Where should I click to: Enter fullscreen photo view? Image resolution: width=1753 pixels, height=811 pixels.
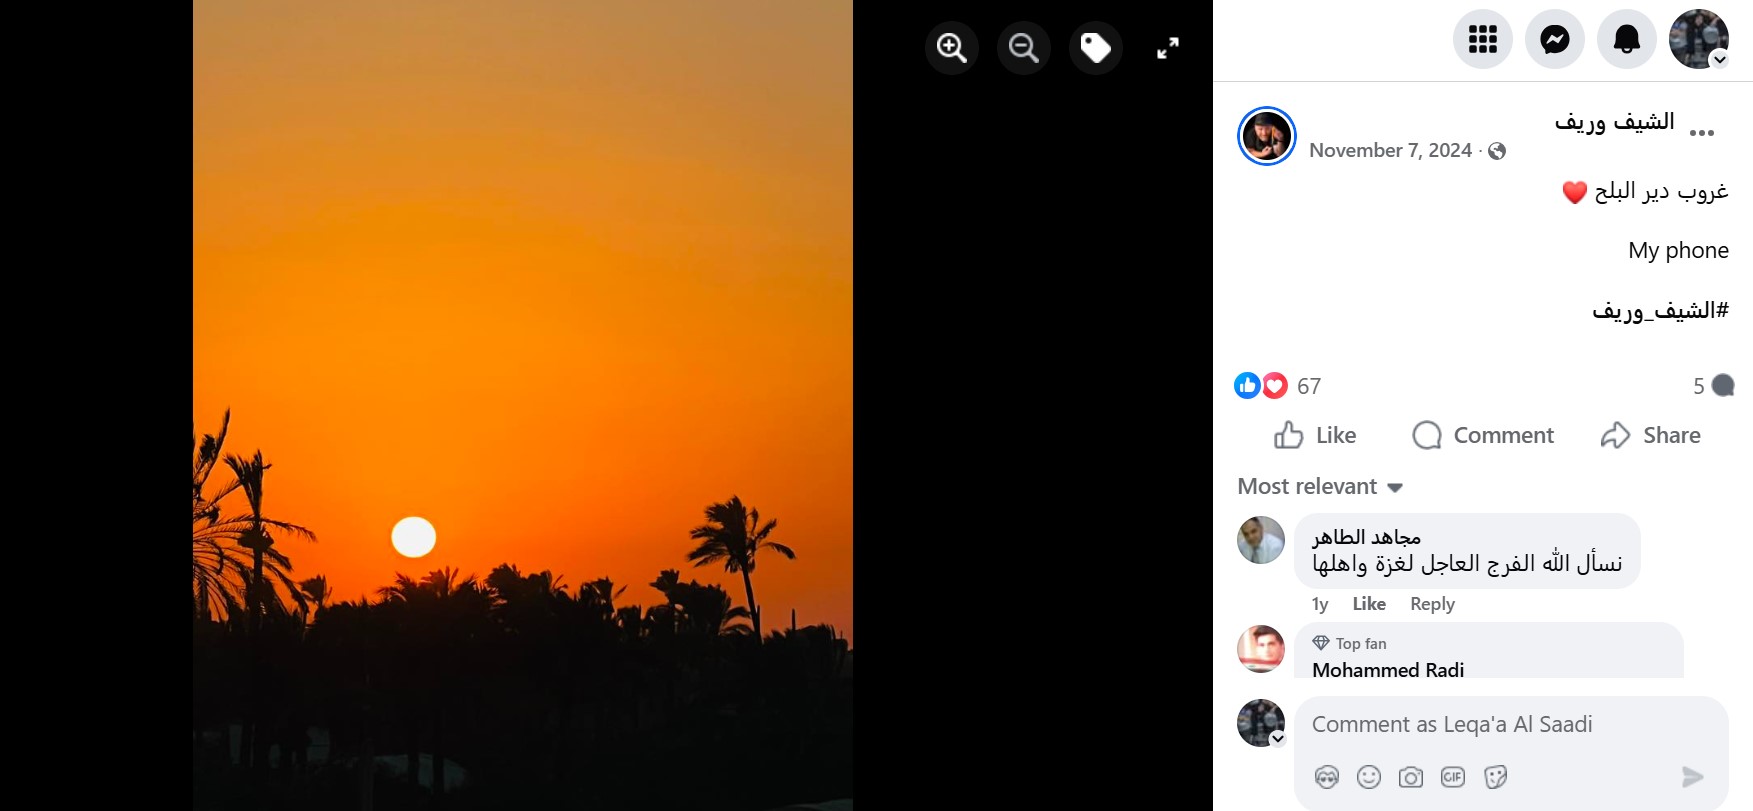click(1167, 47)
